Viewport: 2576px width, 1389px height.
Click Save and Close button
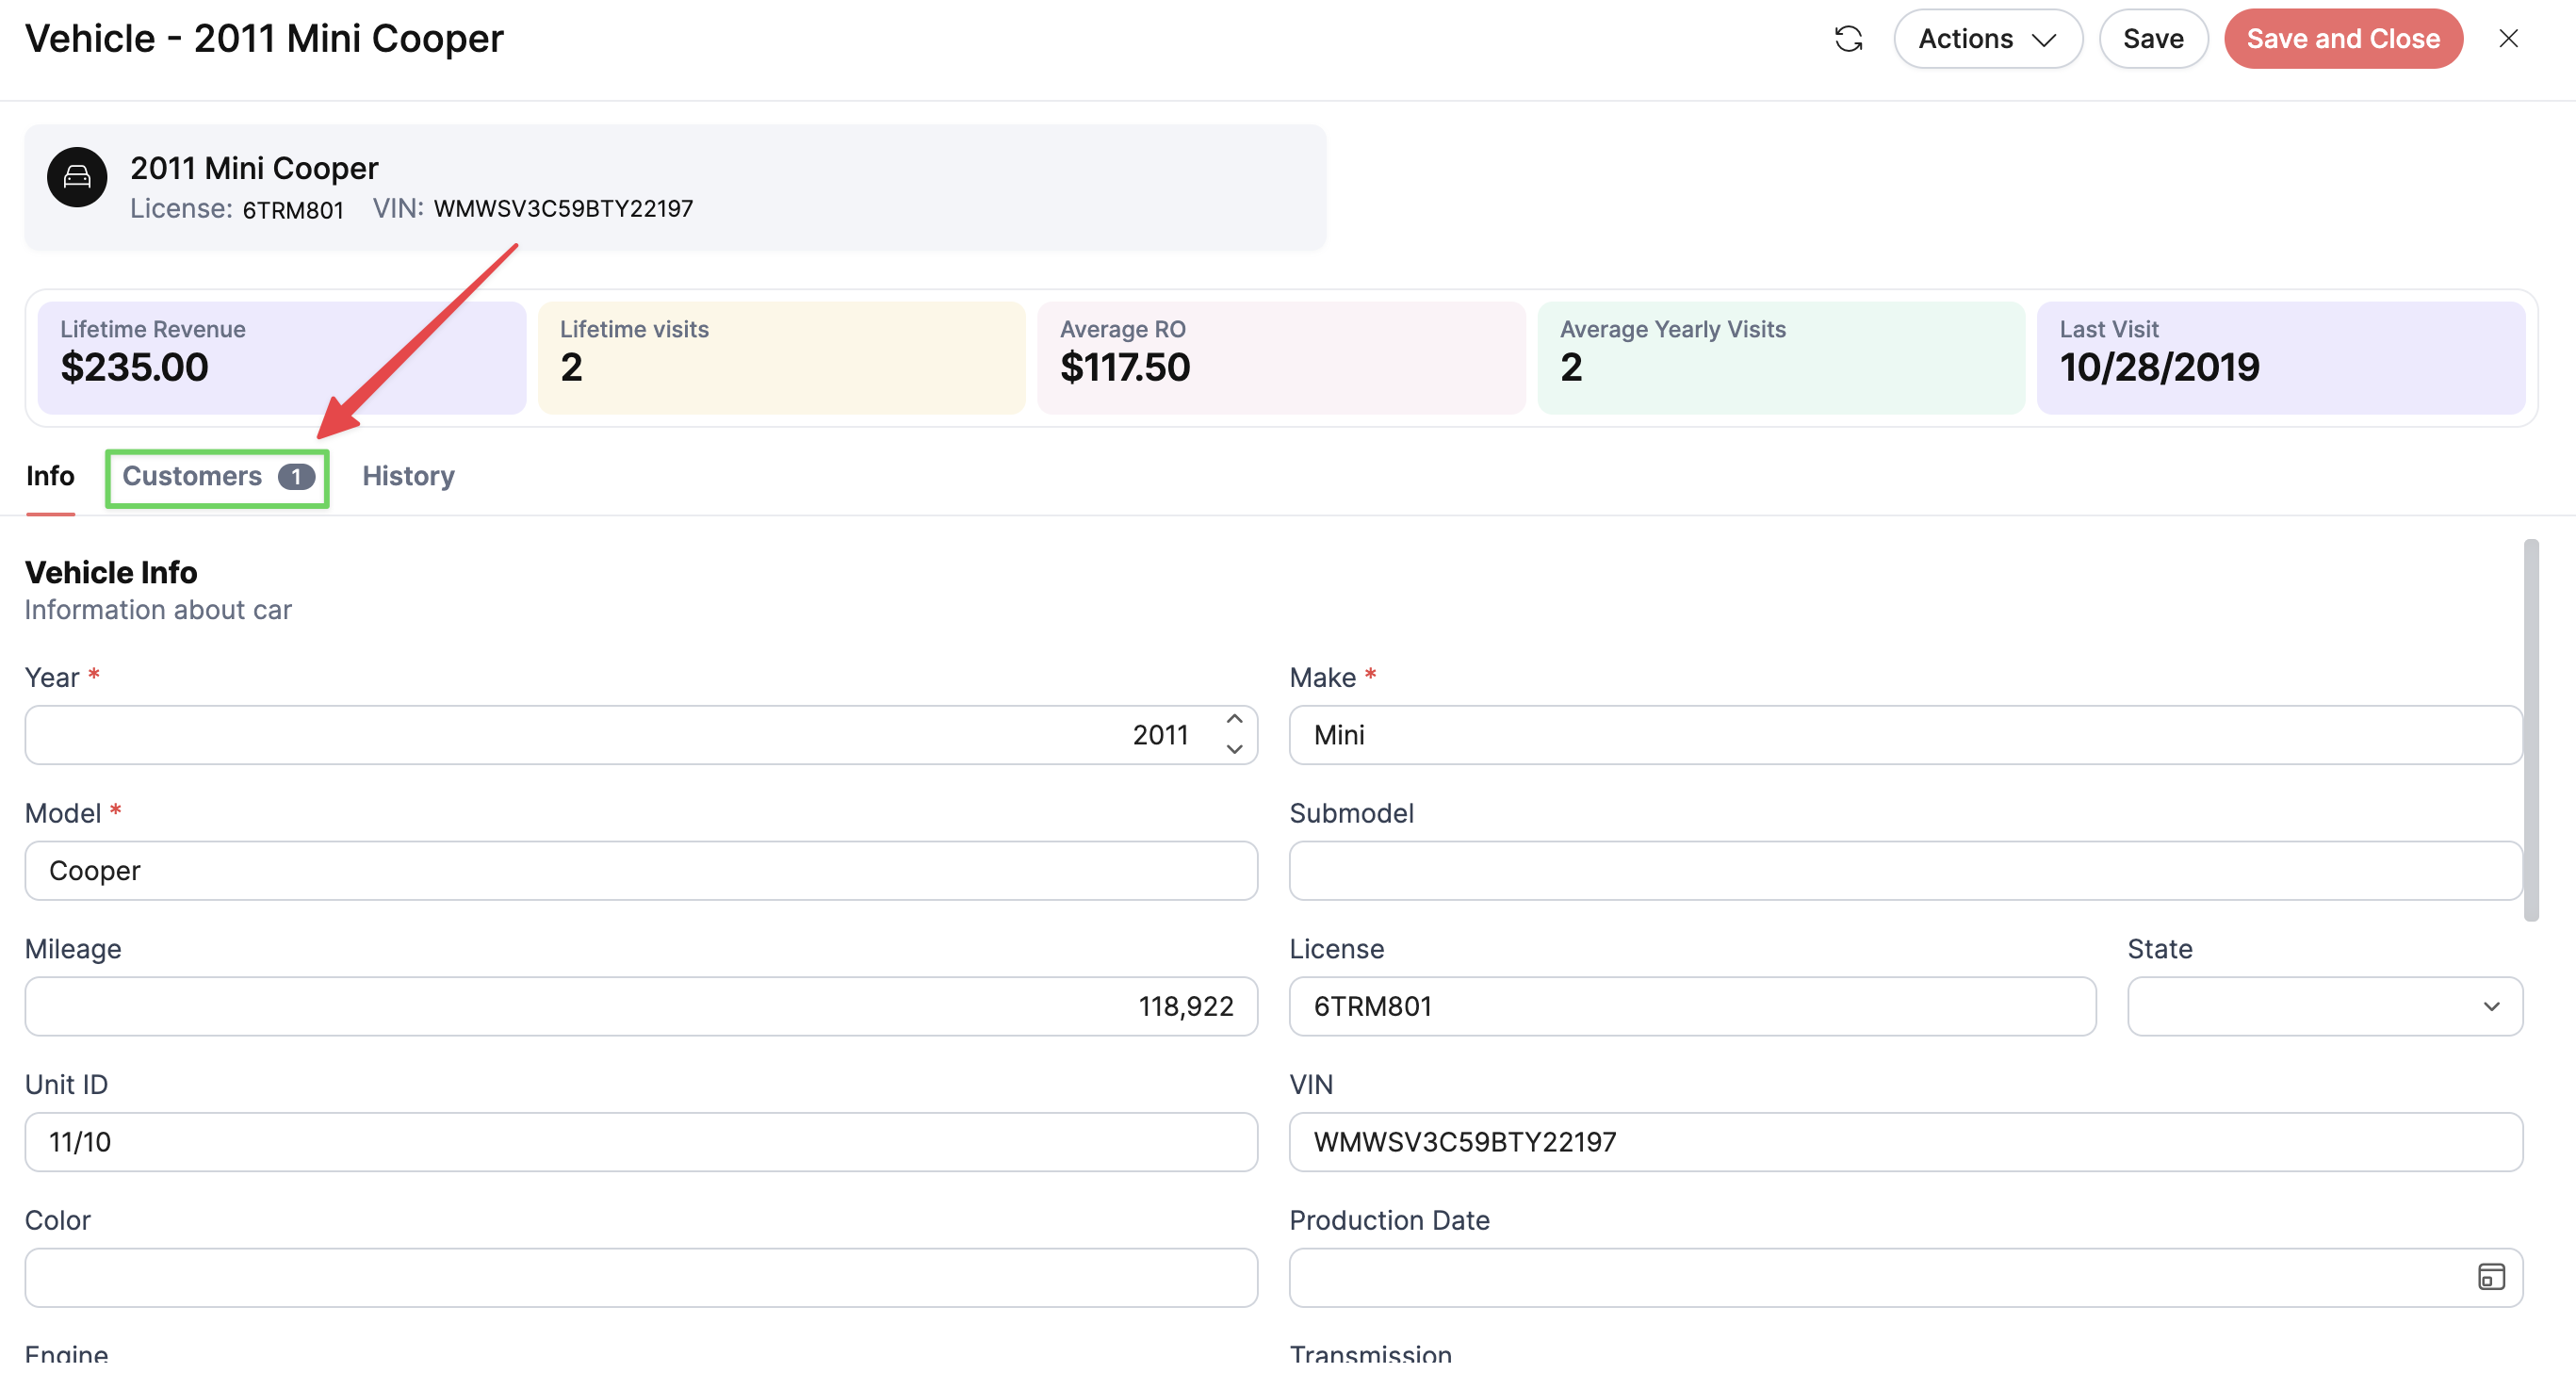pos(2343,39)
